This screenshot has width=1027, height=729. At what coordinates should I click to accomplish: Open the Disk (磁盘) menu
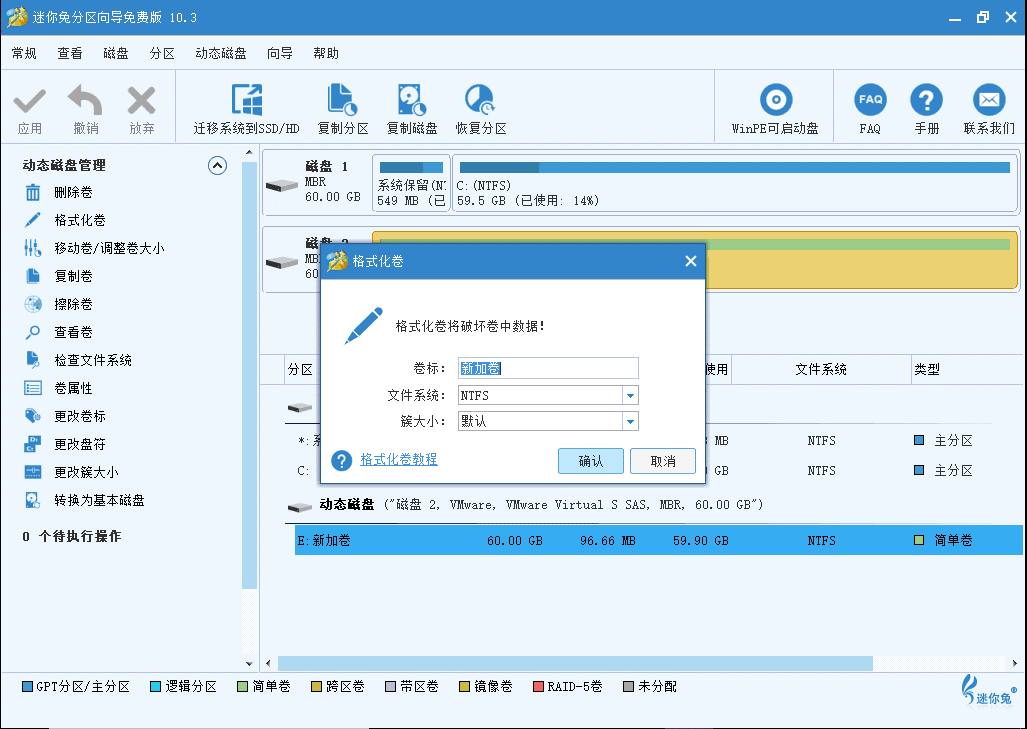(x=116, y=54)
